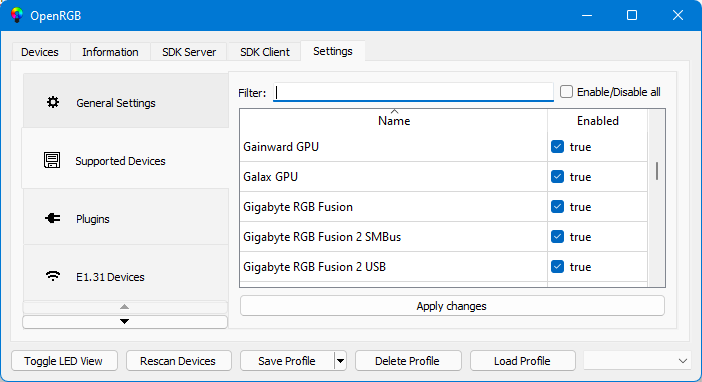Click the Rescan Devices button
Screen dimensions: 702x382
tap(178, 361)
